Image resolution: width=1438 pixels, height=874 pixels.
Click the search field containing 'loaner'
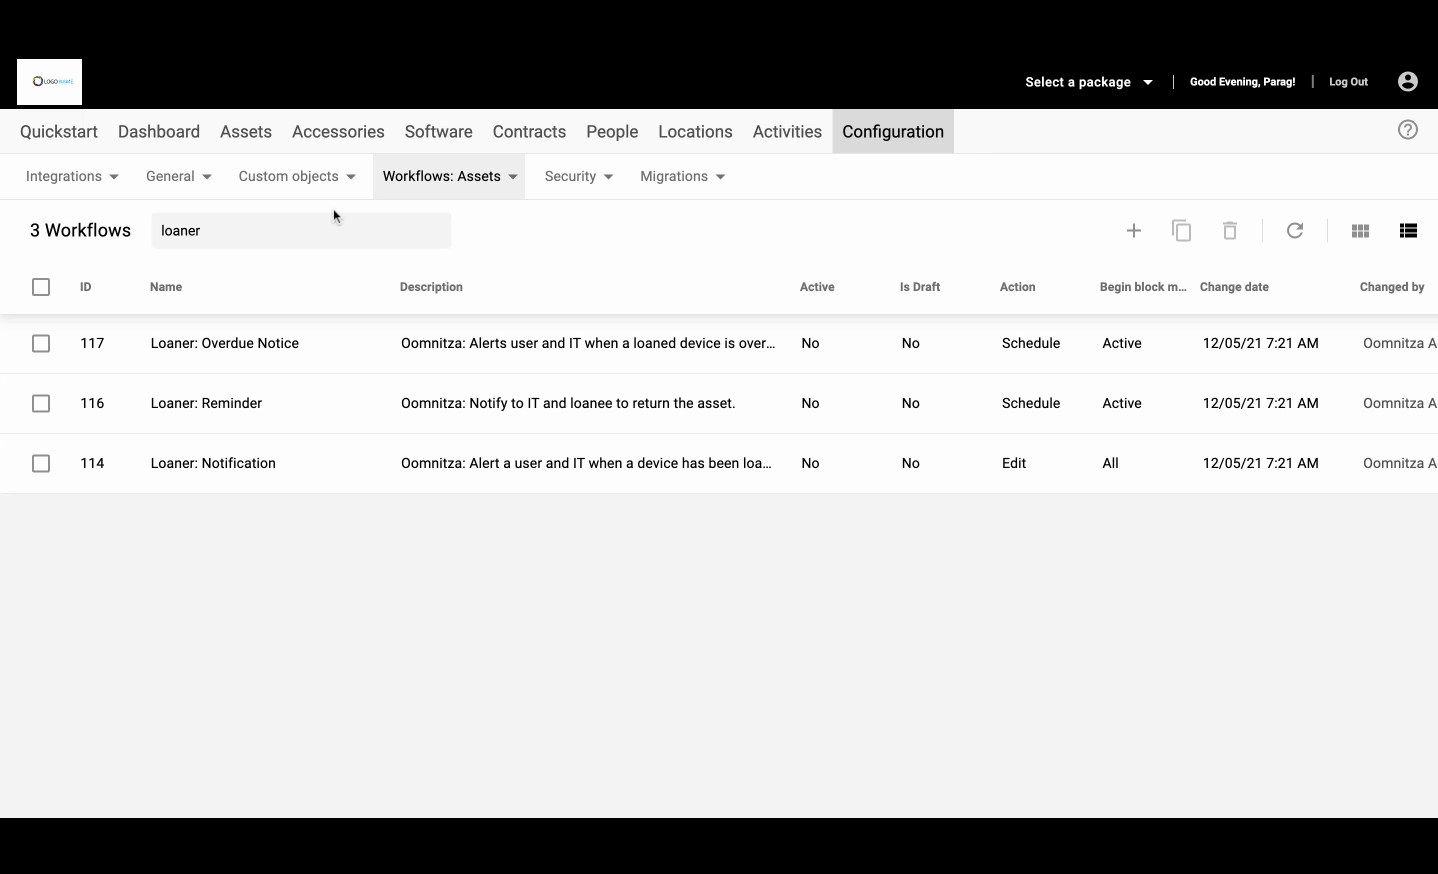click(300, 231)
